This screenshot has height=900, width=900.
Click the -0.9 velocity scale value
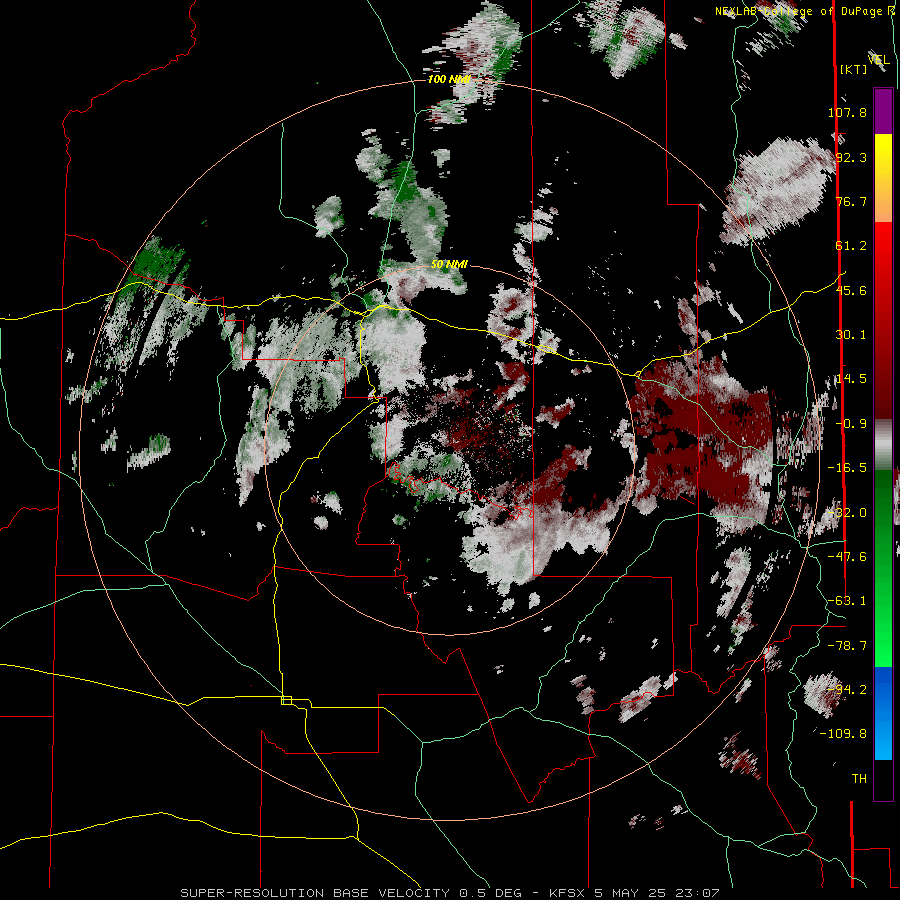[851, 424]
